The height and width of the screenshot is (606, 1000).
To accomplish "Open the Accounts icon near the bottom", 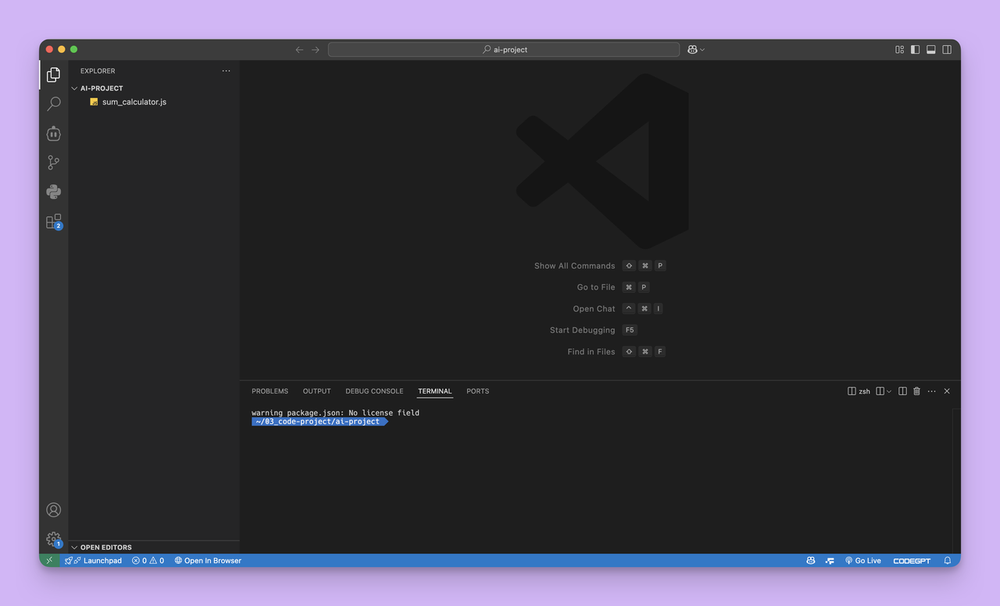I will pos(53,510).
